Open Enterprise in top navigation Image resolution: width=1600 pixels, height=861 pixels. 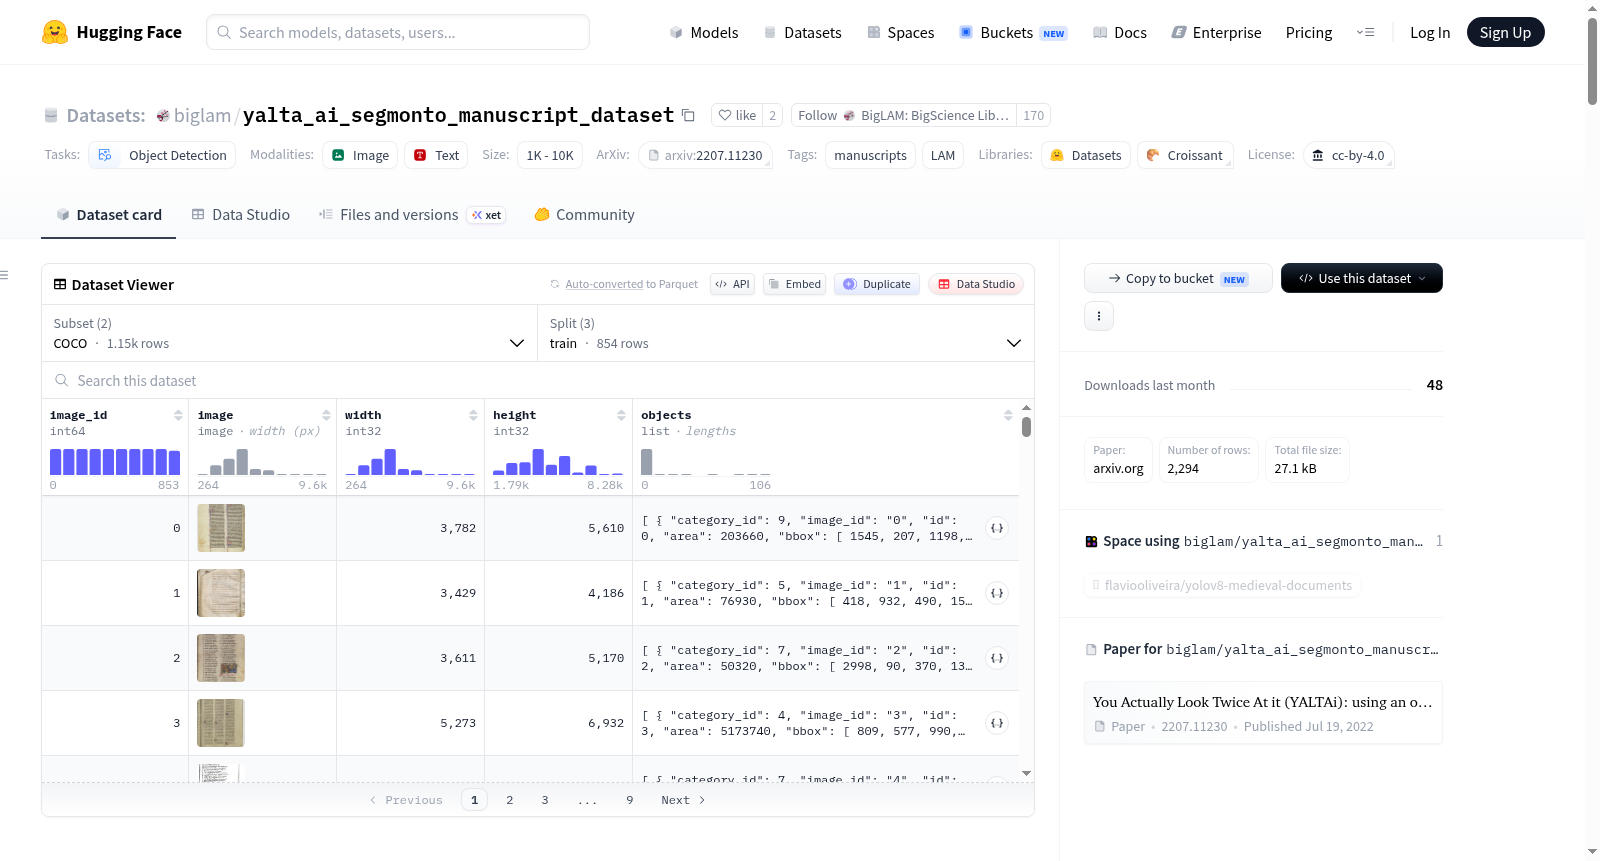coord(1217,33)
